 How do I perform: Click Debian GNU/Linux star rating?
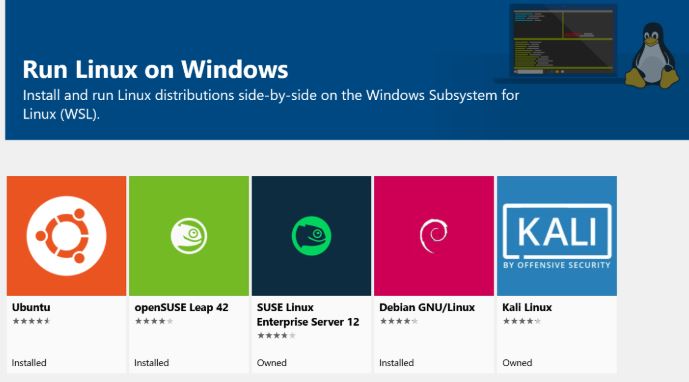pyautogui.click(x=399, y=321)
